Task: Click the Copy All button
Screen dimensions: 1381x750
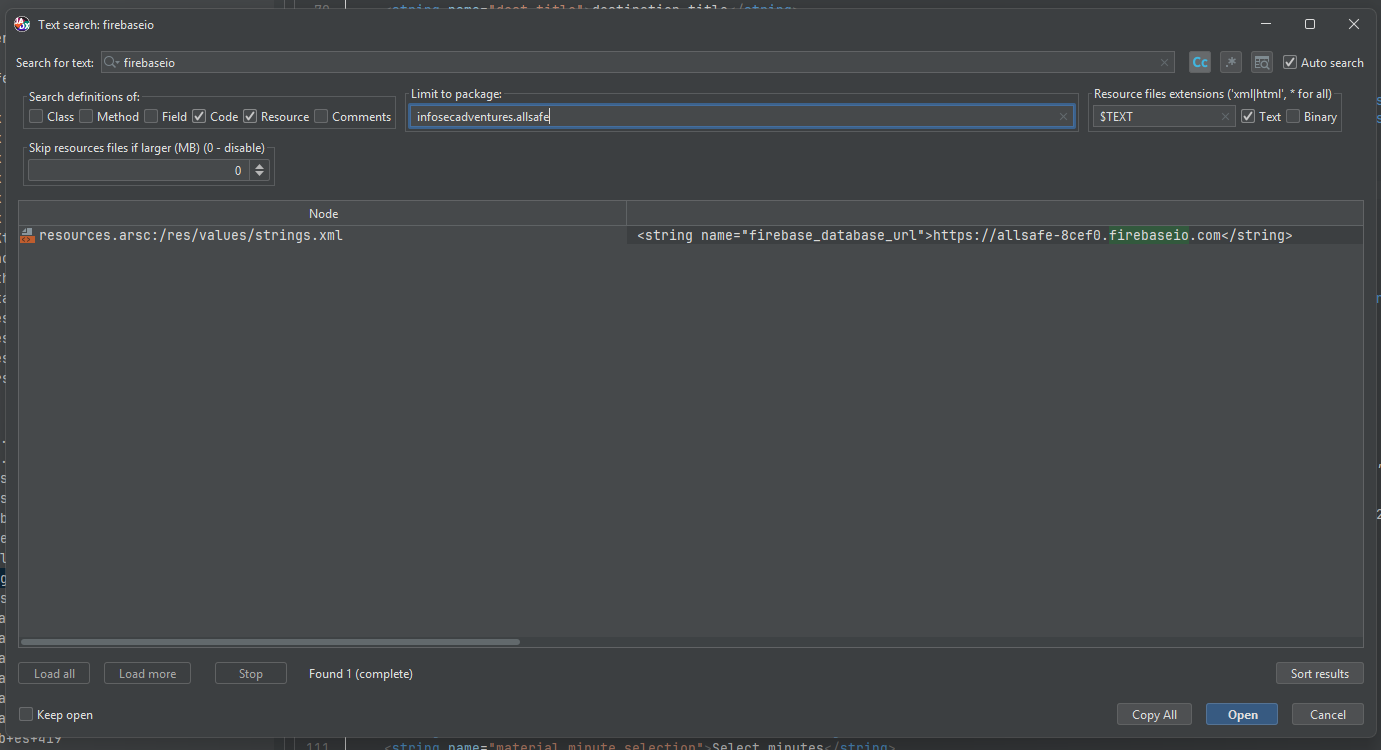Action: pyautogui.click(x=1154, y=714)
